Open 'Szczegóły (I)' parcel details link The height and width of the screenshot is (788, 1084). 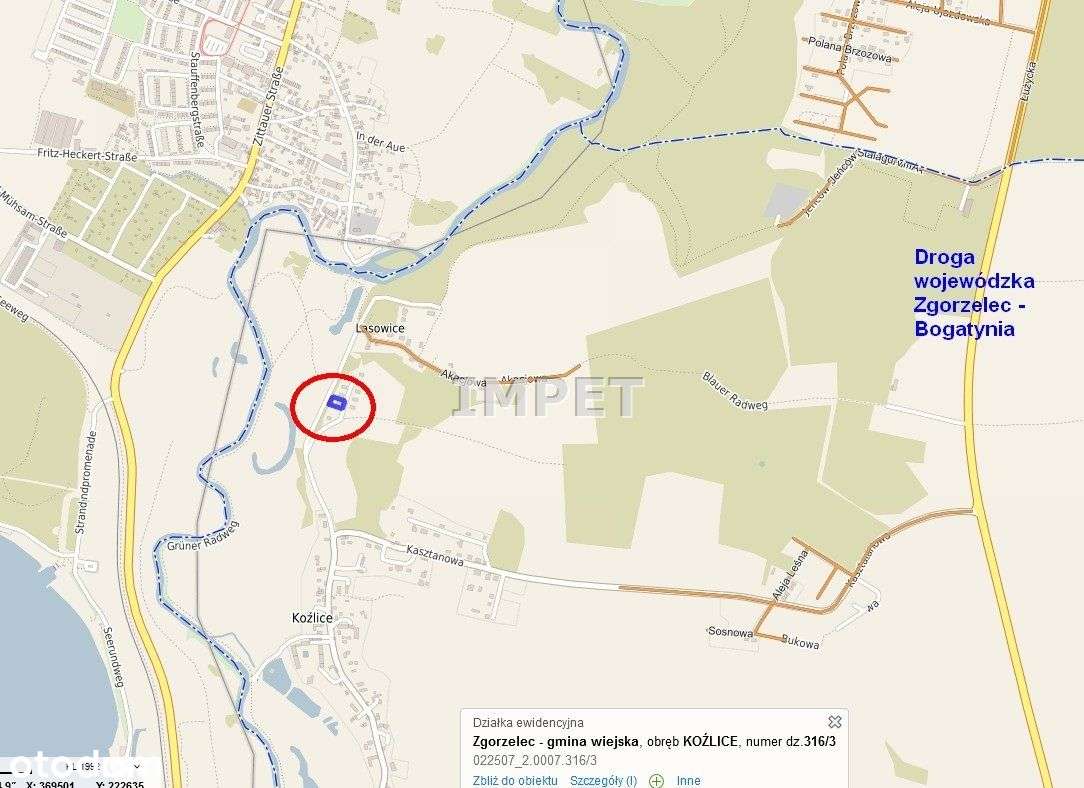coord(603,780)
